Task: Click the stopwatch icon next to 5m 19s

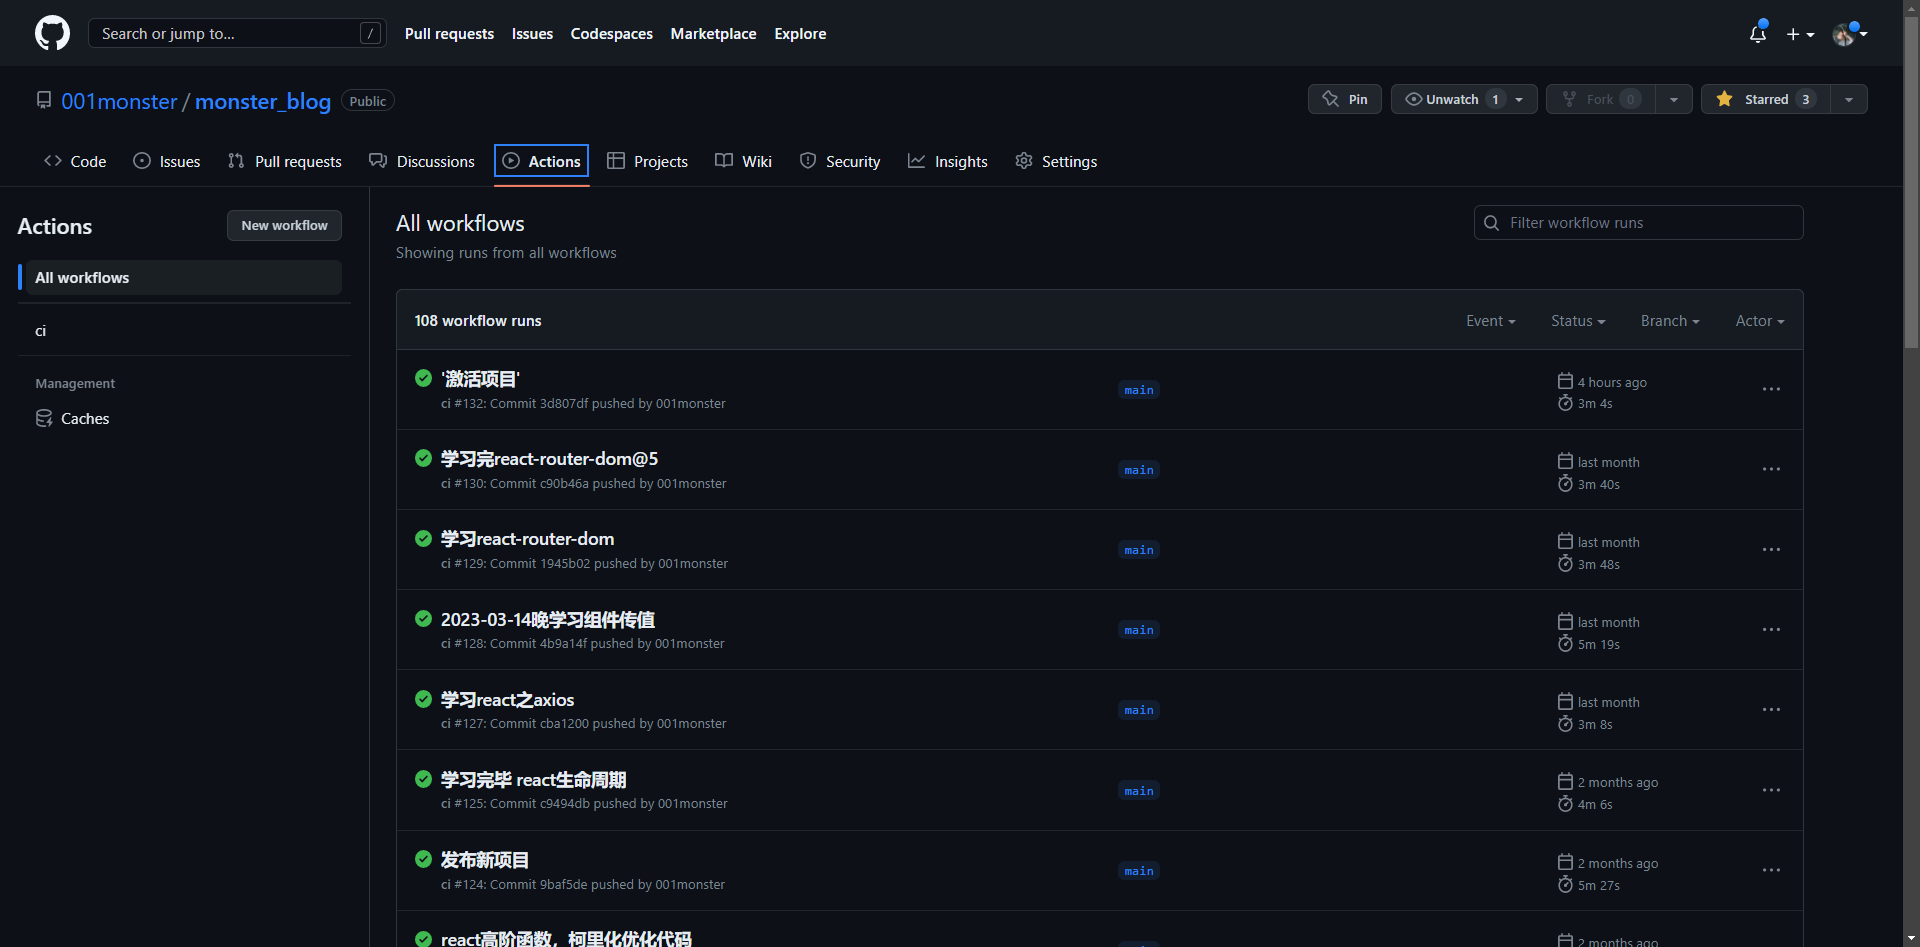Action: tap(1565, 644)
